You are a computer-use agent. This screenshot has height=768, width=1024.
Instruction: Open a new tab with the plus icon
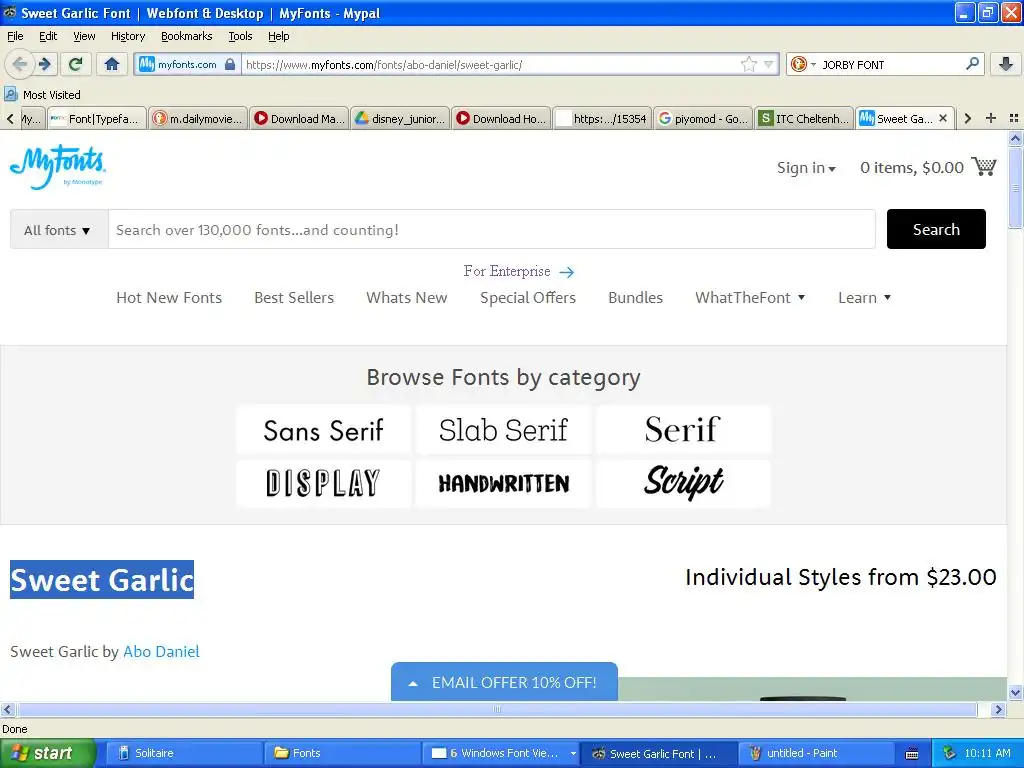(991, 118)
